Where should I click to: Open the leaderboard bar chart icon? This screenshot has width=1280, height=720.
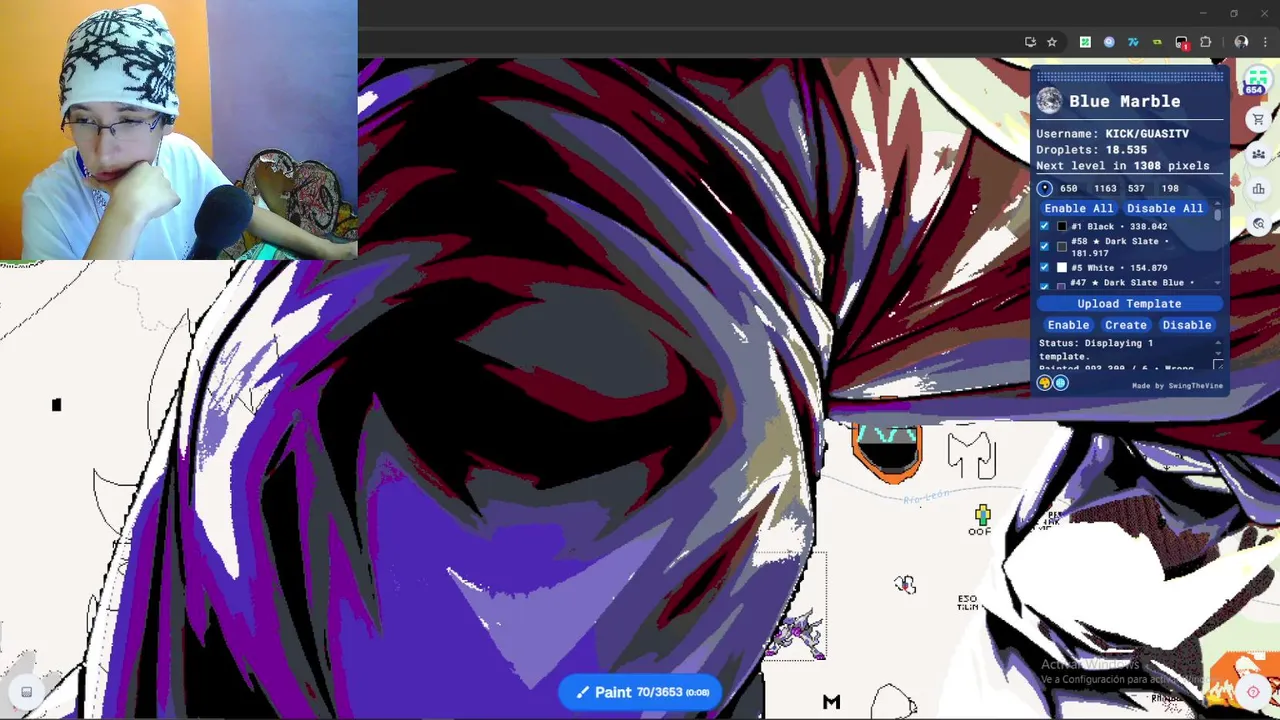click(1258, 189)
